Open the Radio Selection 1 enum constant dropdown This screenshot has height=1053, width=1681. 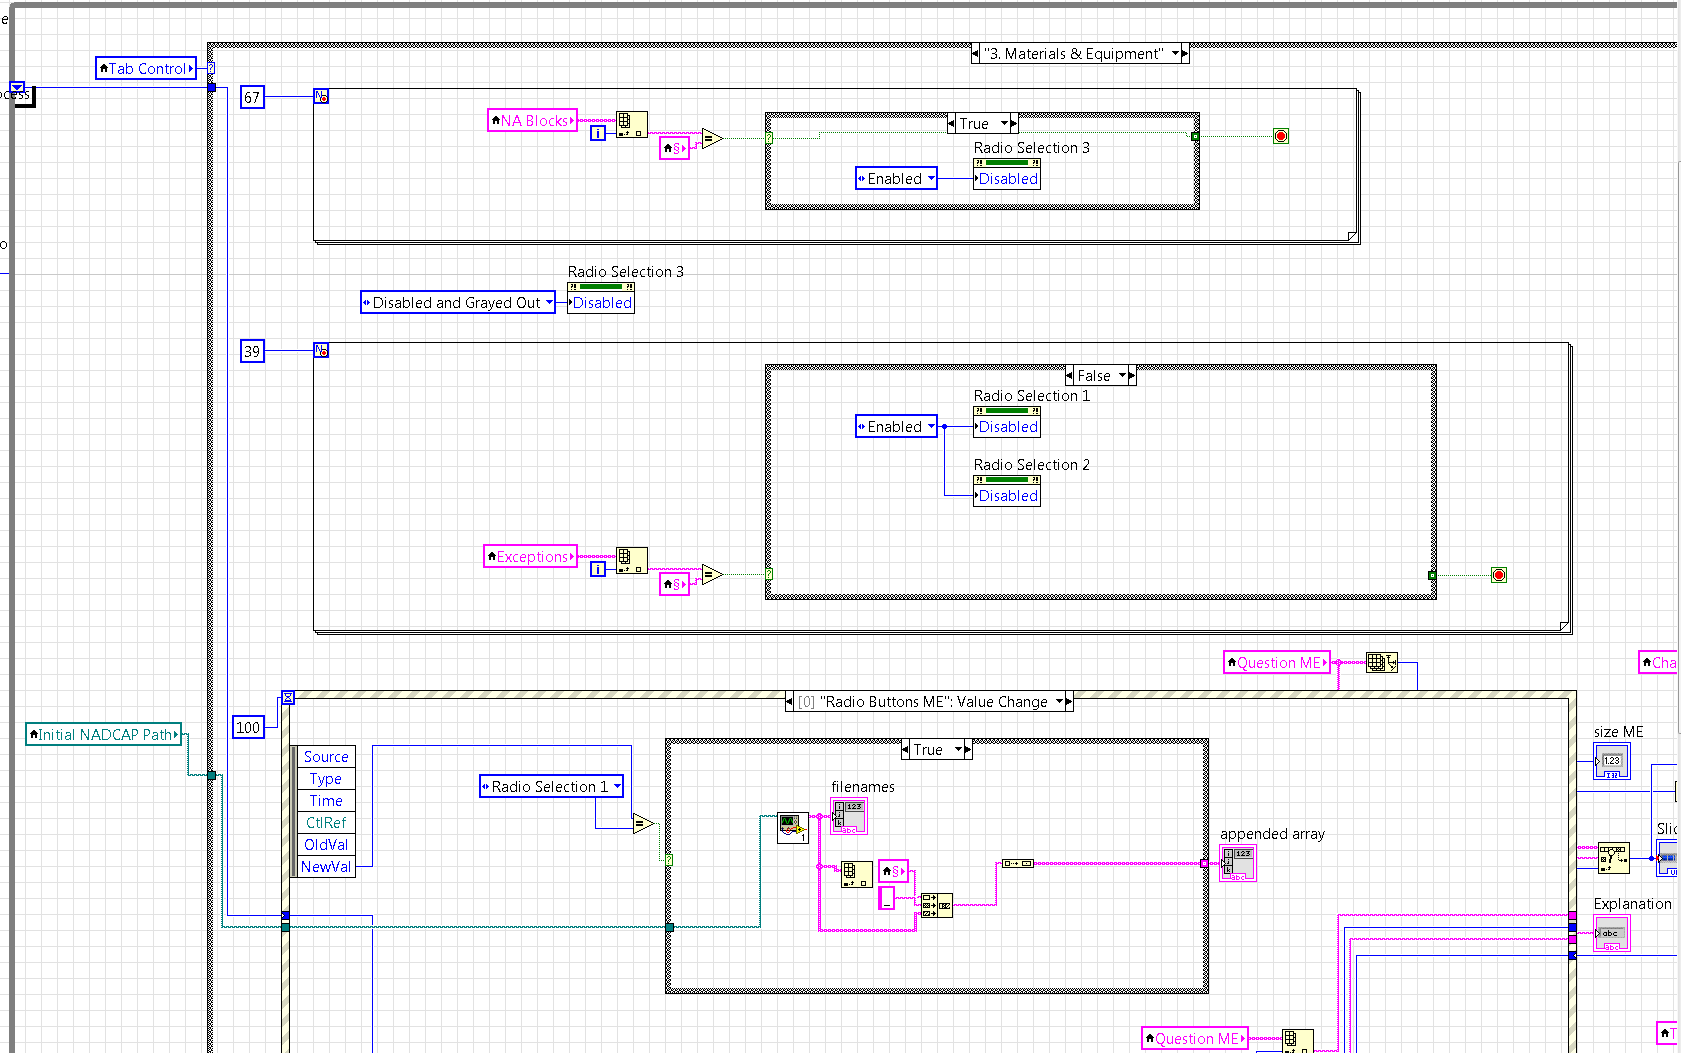(x=617, y=786)
